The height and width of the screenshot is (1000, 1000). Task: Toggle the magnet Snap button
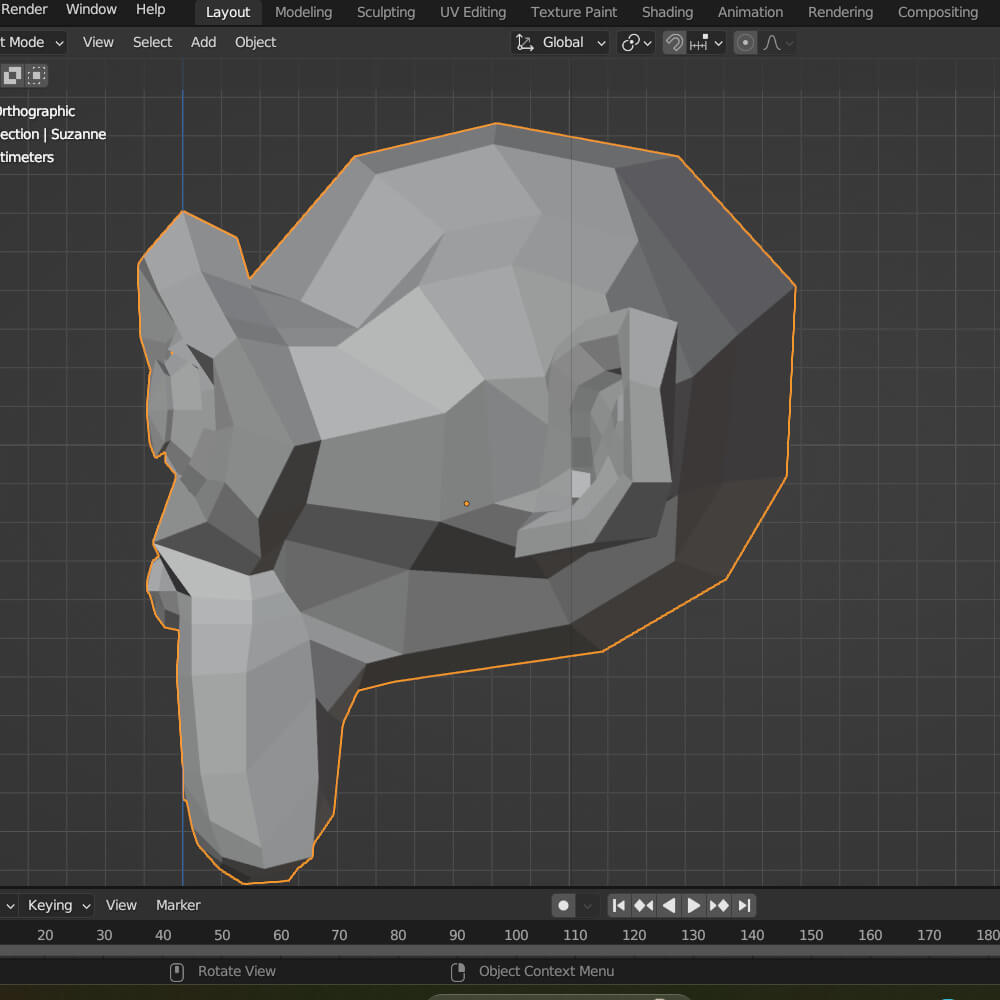(674, 43)
